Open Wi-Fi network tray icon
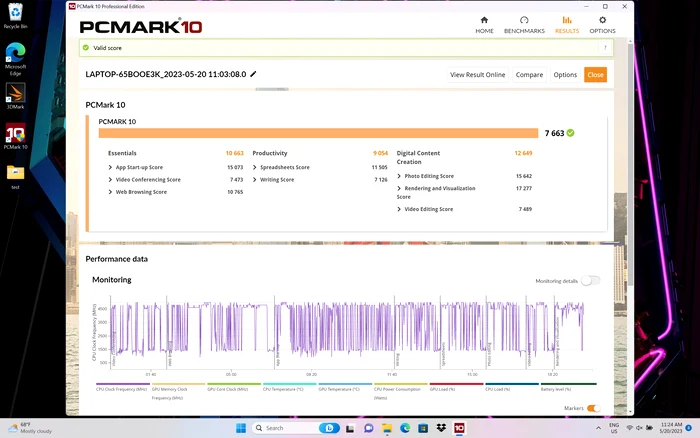 pyautogui.click(x=629, y=428)
